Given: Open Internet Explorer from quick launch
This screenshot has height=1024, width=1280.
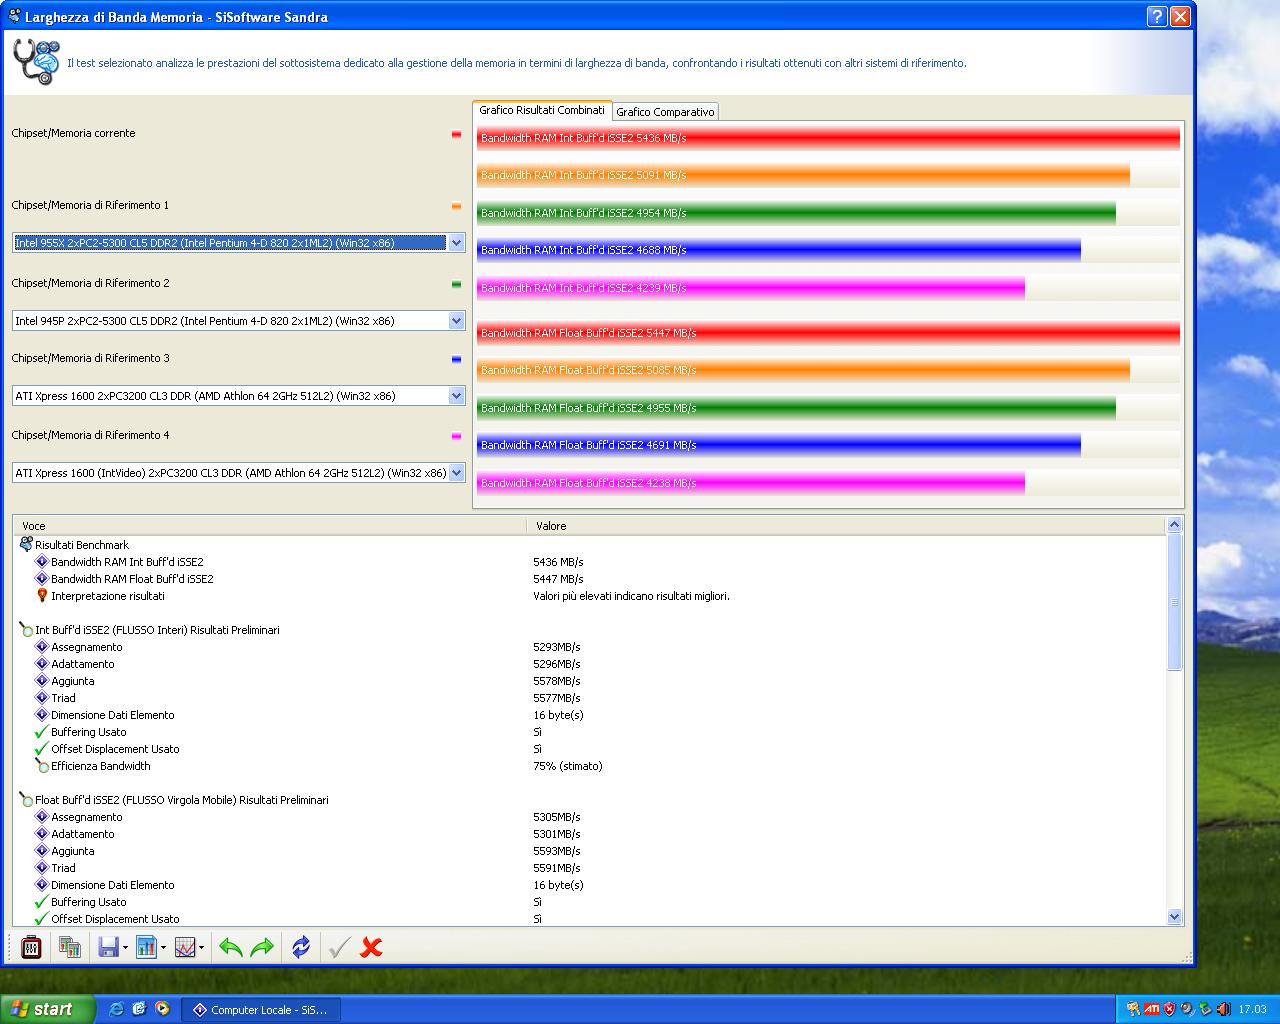Looking at the screenshot, I should point(116,1009).
